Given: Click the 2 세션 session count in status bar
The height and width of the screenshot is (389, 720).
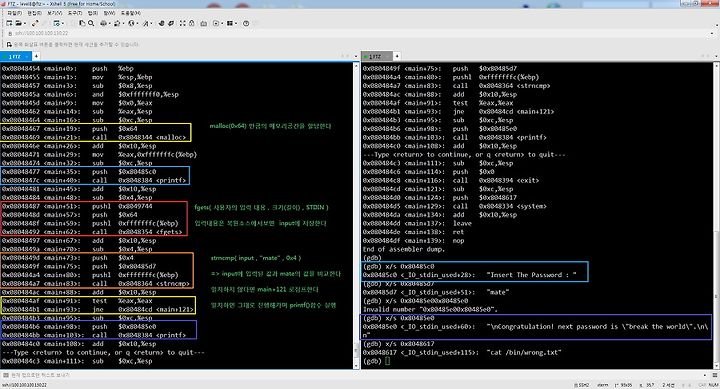Looking at the screenshot, I should pyautogui.click(x=668, y=384).
